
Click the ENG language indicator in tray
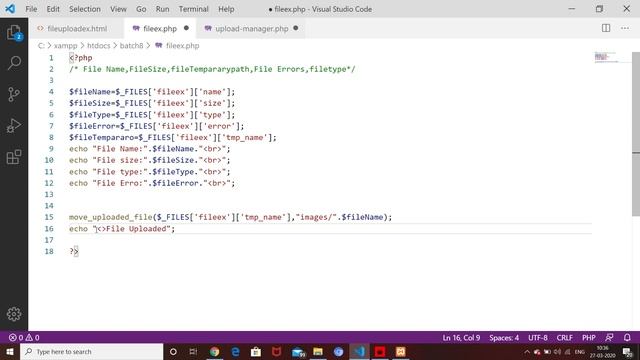[580, 351]
